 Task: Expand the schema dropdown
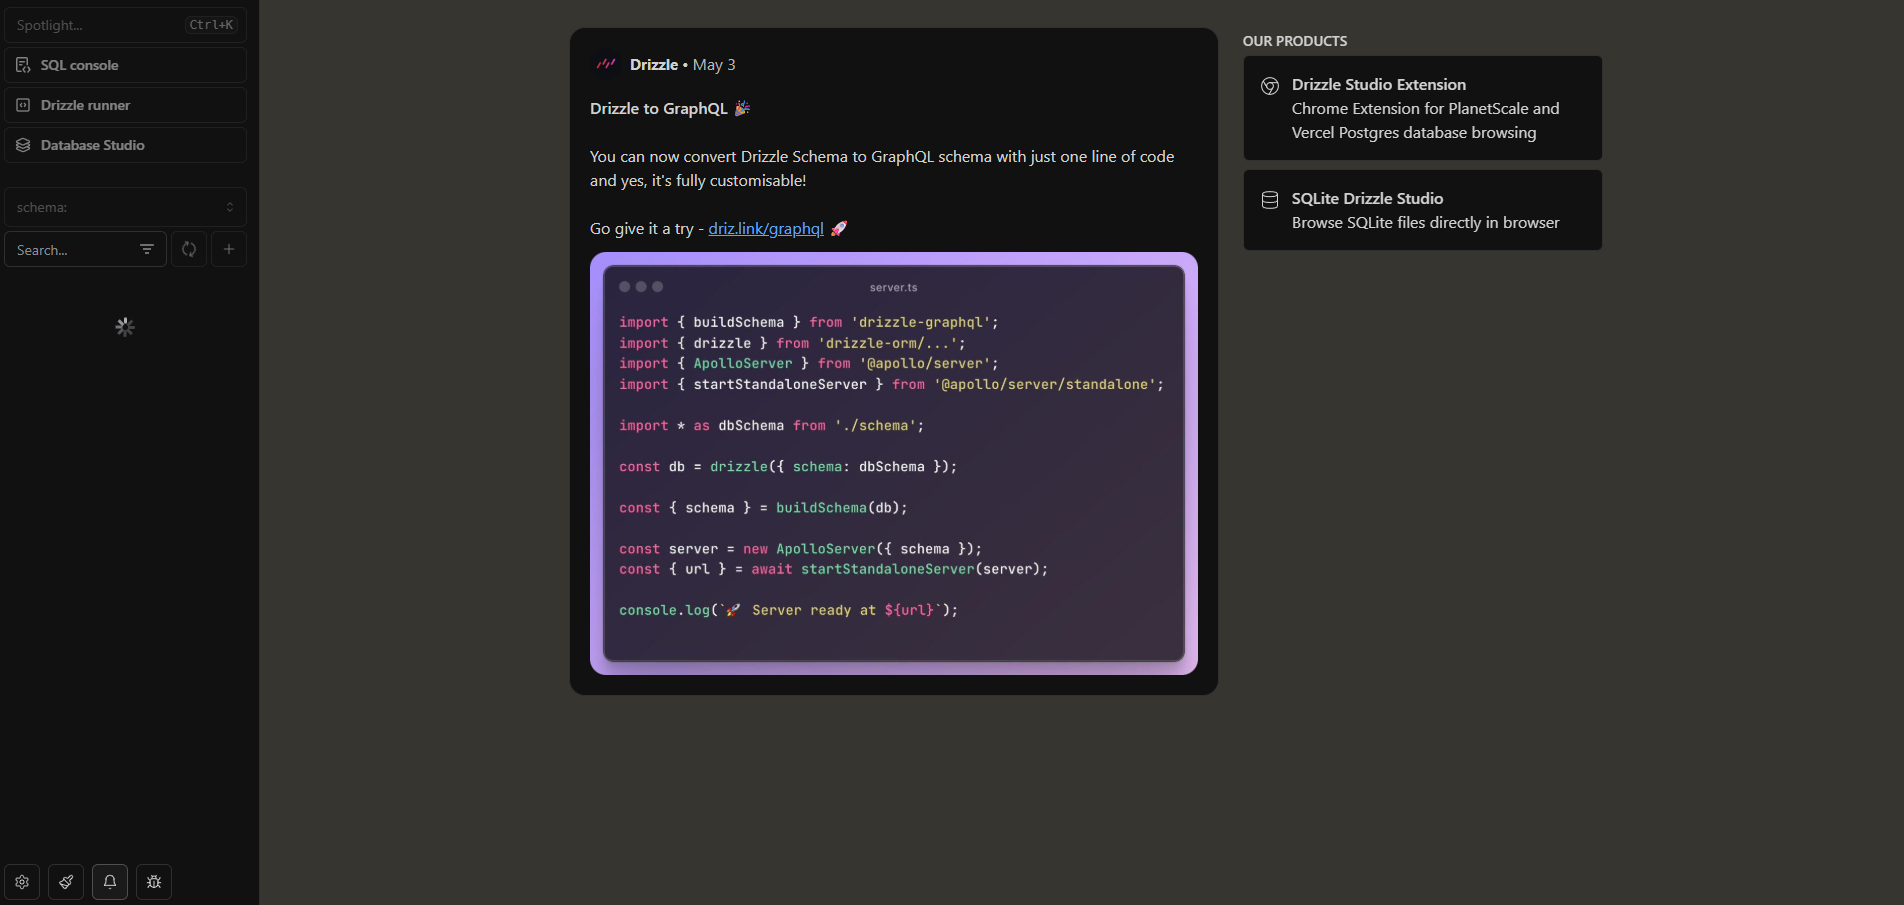125,207
